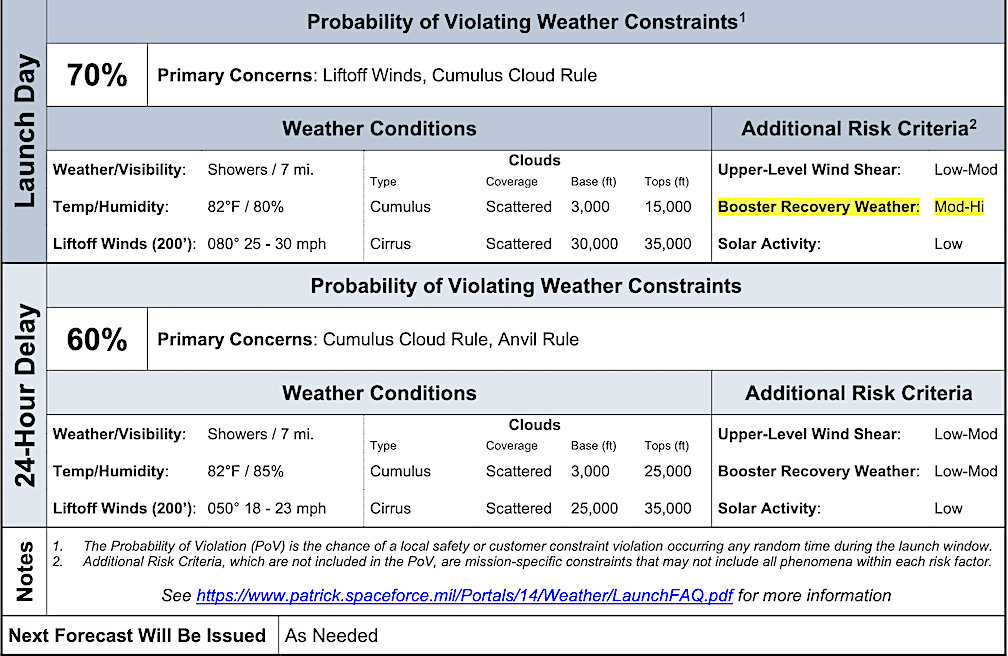The height and width of the screenshot is (656, 1008).
Task: Open the LaunchFAQ.pdf hyperlink in the notes
Action: tap(464, 596)
